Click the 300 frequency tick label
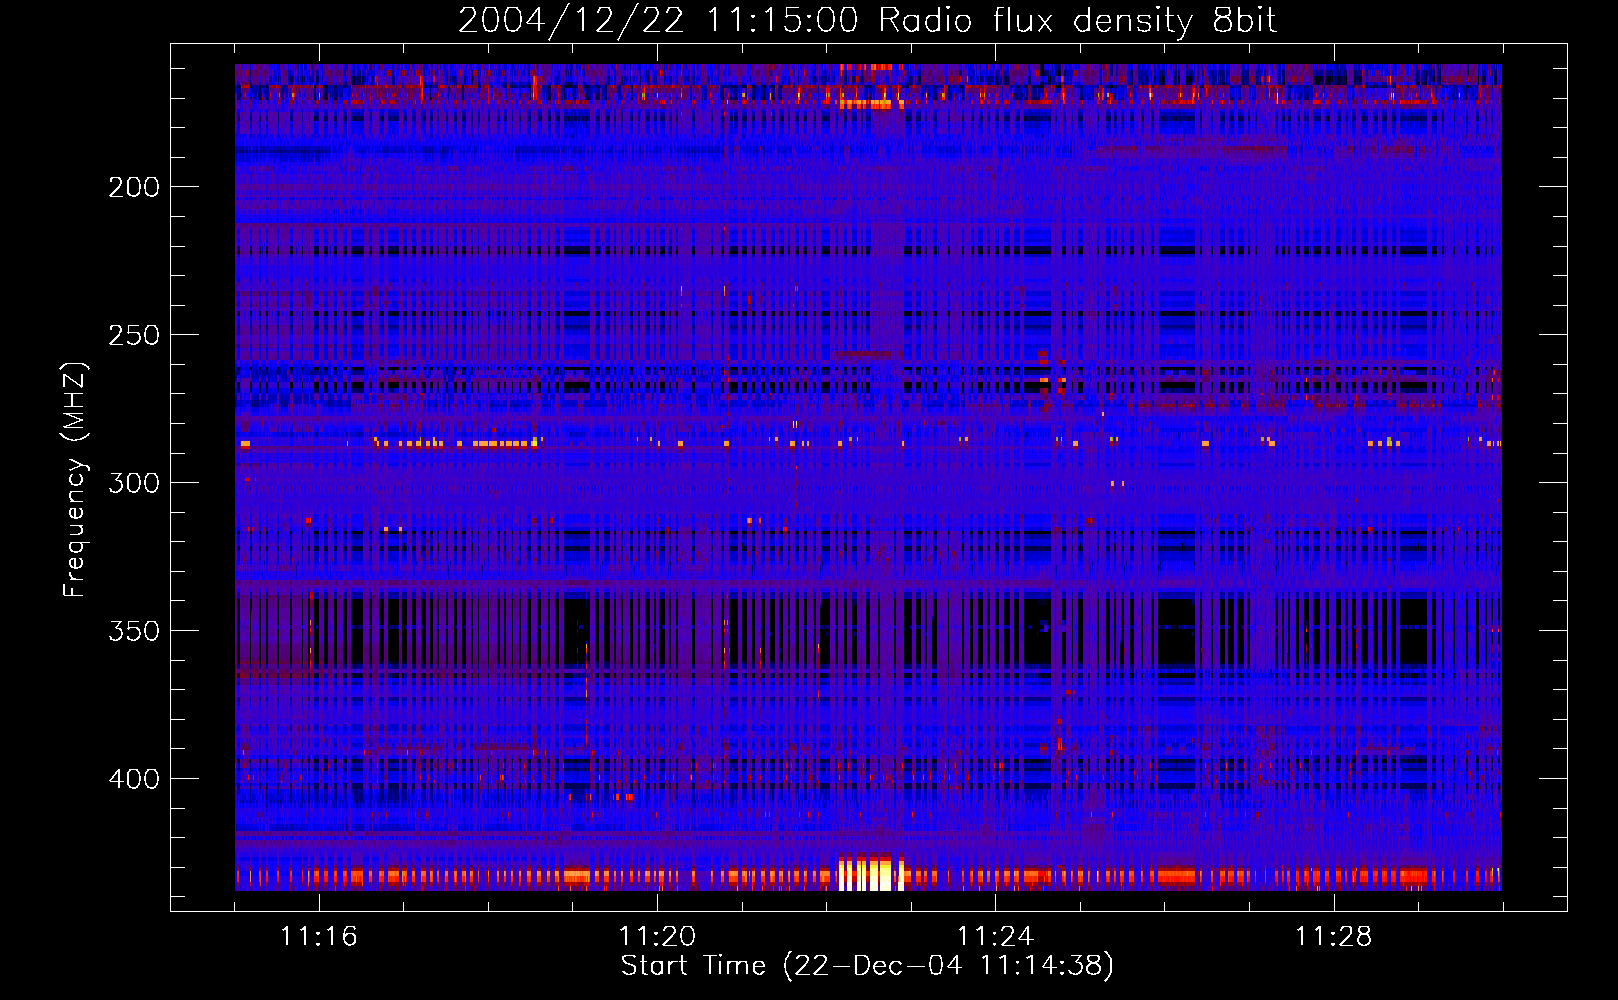Viewport: 1618px width, 1000px height. [134, 483]
